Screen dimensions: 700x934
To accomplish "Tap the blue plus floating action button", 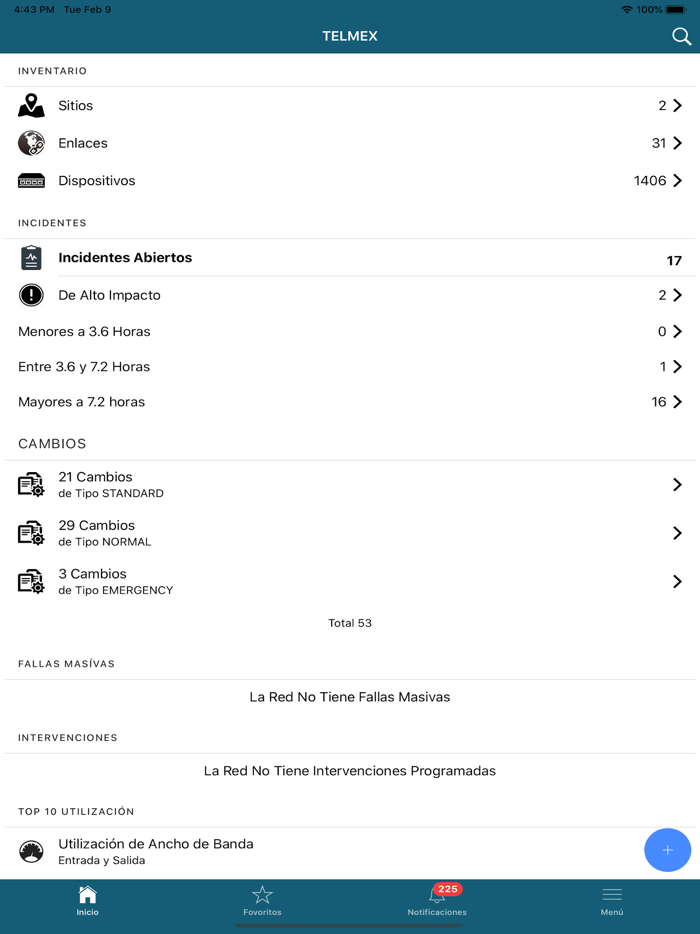I will tap(667, 850).
